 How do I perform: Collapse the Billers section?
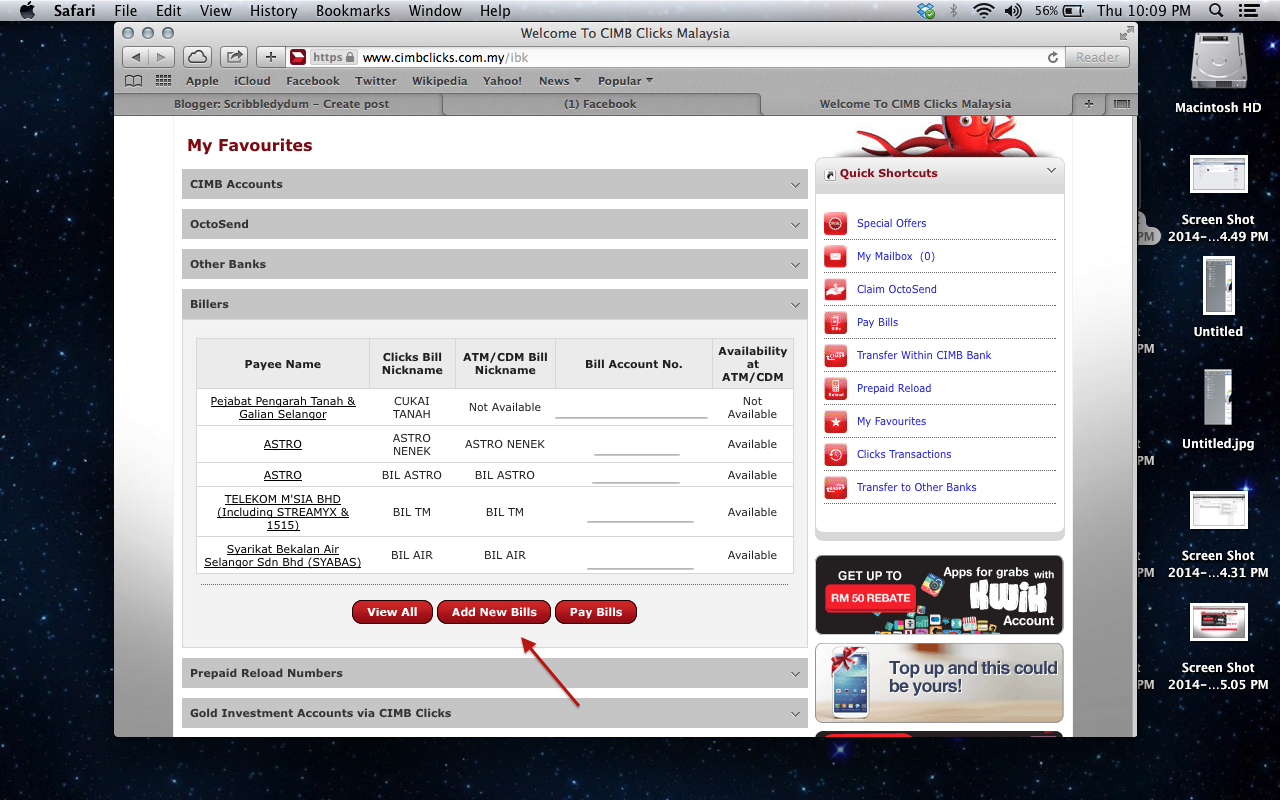(x=495, y=304)
